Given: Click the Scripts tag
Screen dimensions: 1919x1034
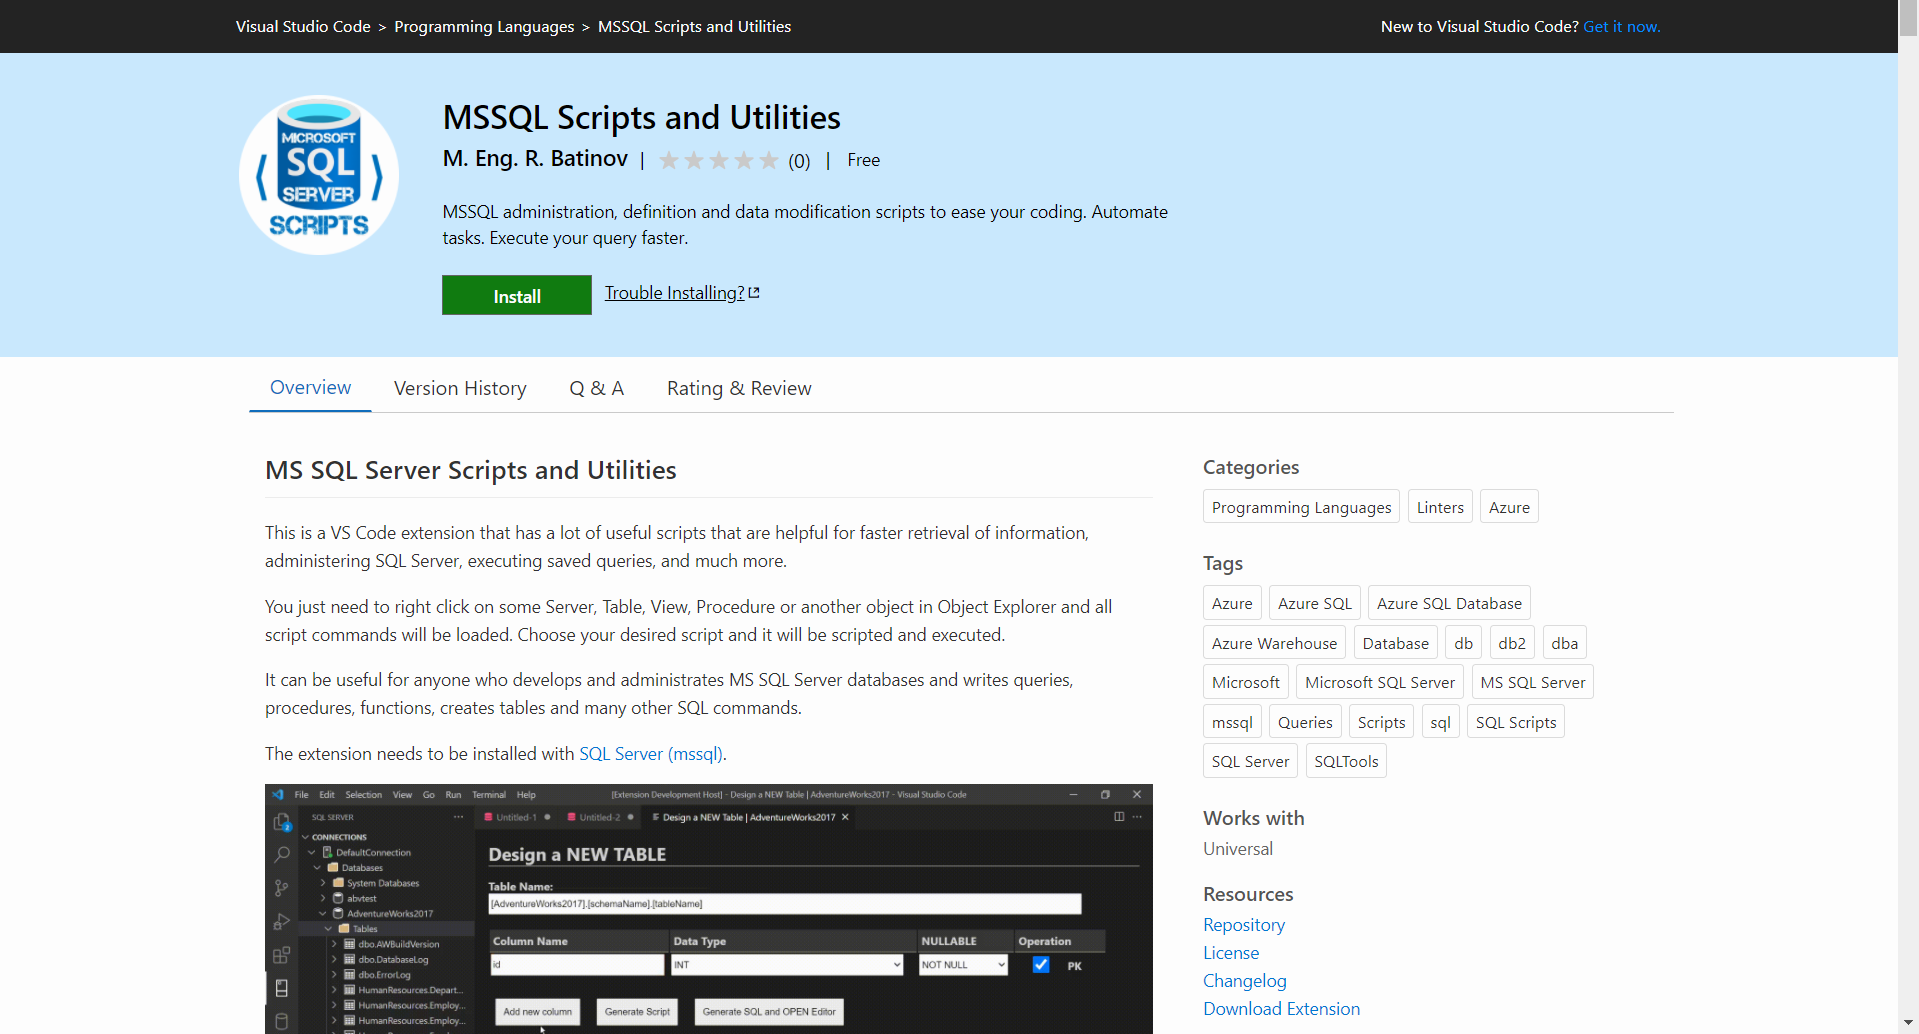Looking at the screenshot, I should [1381, 722].
